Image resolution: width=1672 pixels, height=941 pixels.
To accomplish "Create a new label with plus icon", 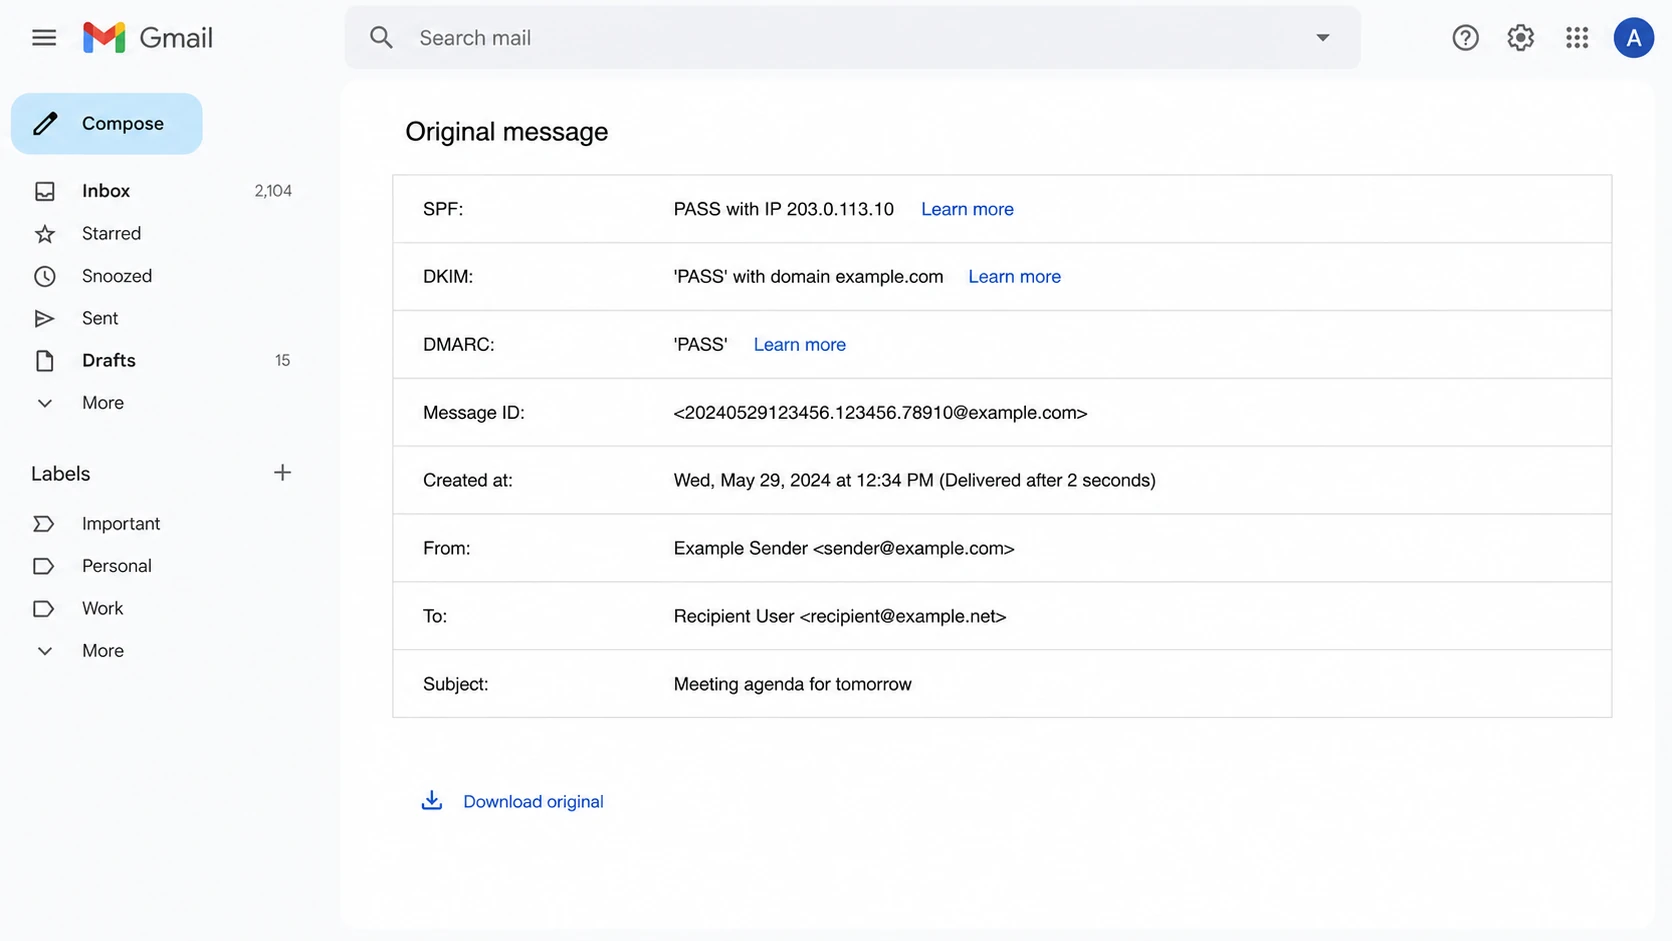I will [x=282, y=473].
